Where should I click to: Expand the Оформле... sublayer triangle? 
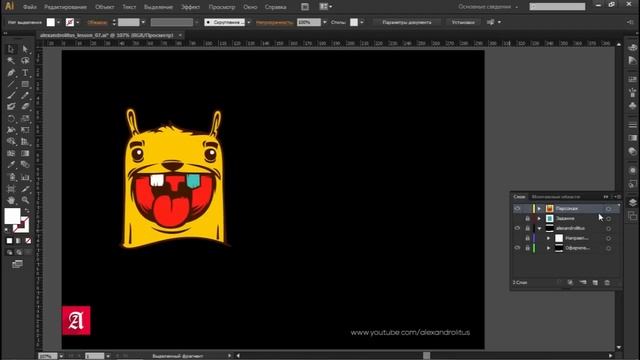pyautogui.click(x=549, y=248)
